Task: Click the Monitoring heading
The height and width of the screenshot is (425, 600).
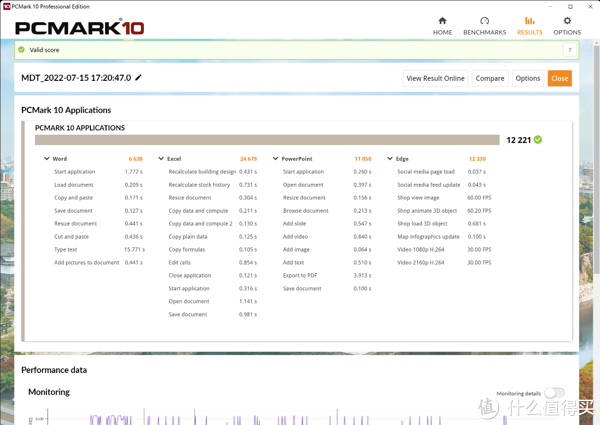Action: (x=49, y=392)
